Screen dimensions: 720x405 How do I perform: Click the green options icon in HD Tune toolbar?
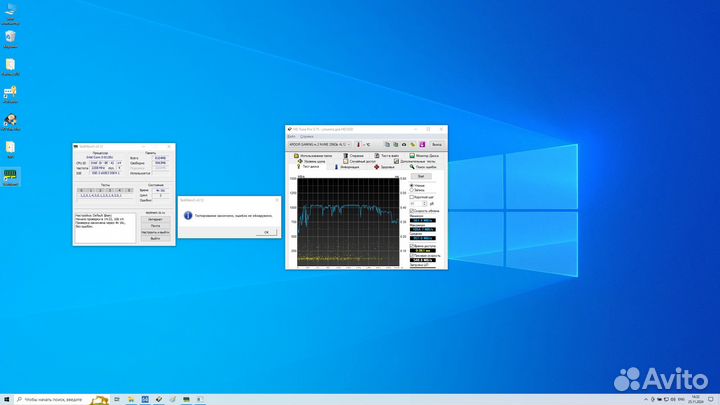click(x=413, y=145)
